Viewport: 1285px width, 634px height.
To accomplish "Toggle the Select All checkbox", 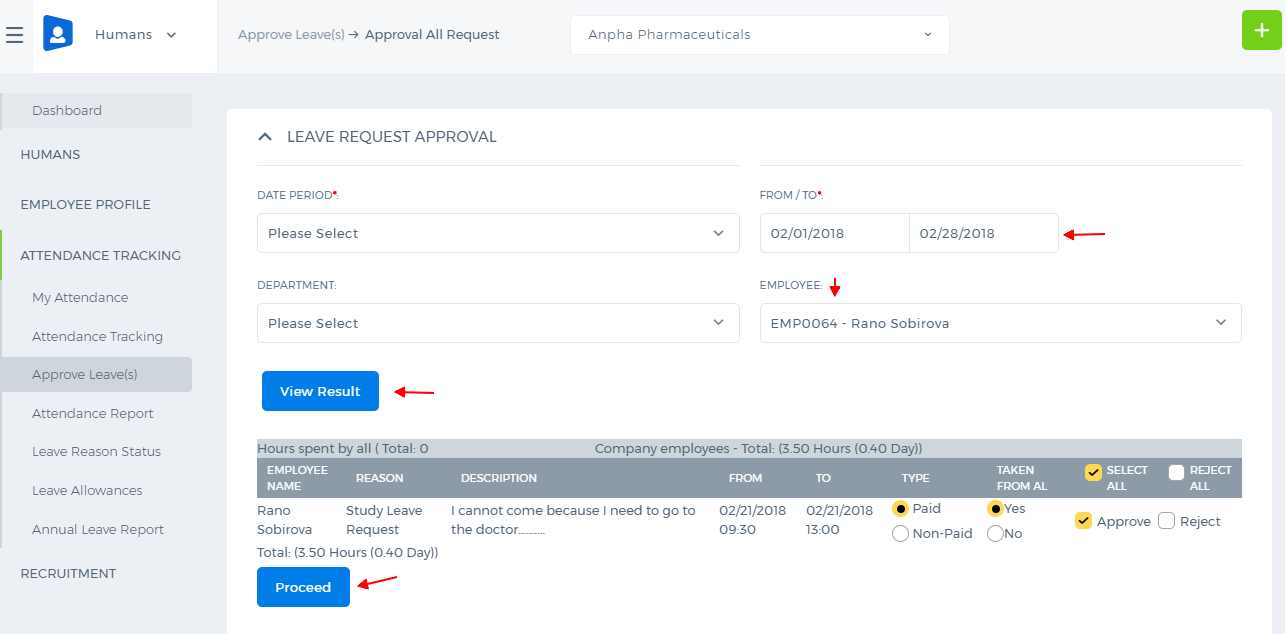I will (x=1093, y=472).
